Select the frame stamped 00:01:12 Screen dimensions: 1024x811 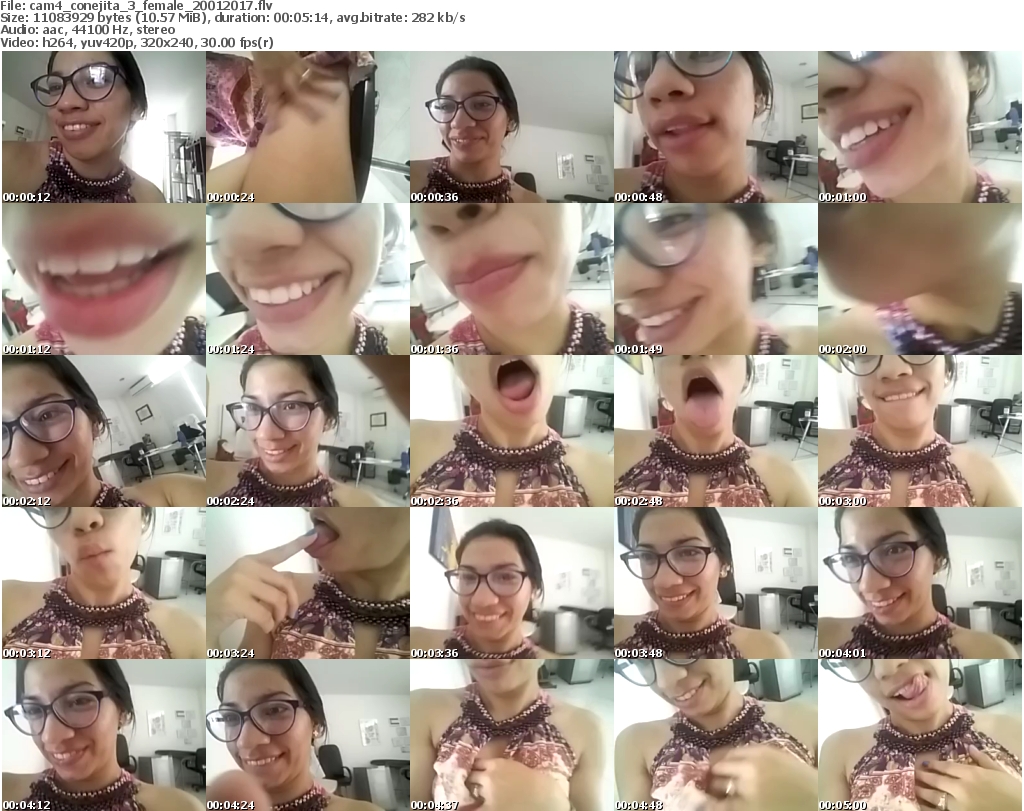104,279
